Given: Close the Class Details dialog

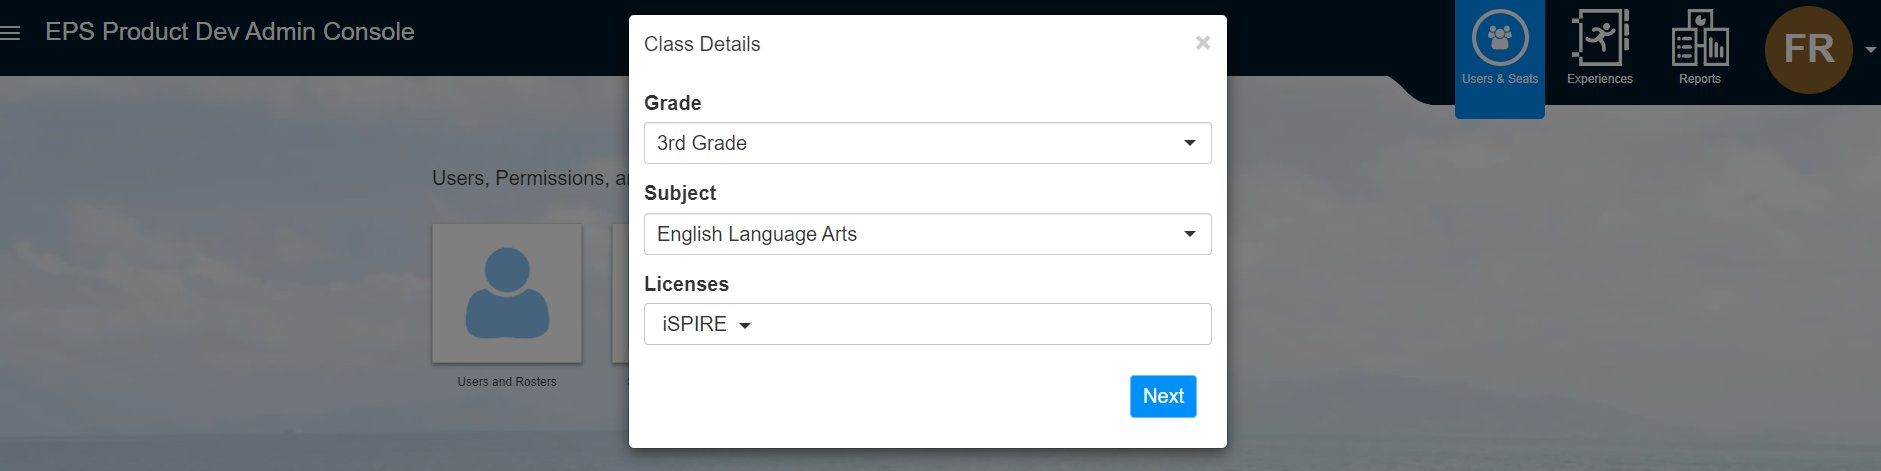Looking at the screenshot, I should 1203,42.
